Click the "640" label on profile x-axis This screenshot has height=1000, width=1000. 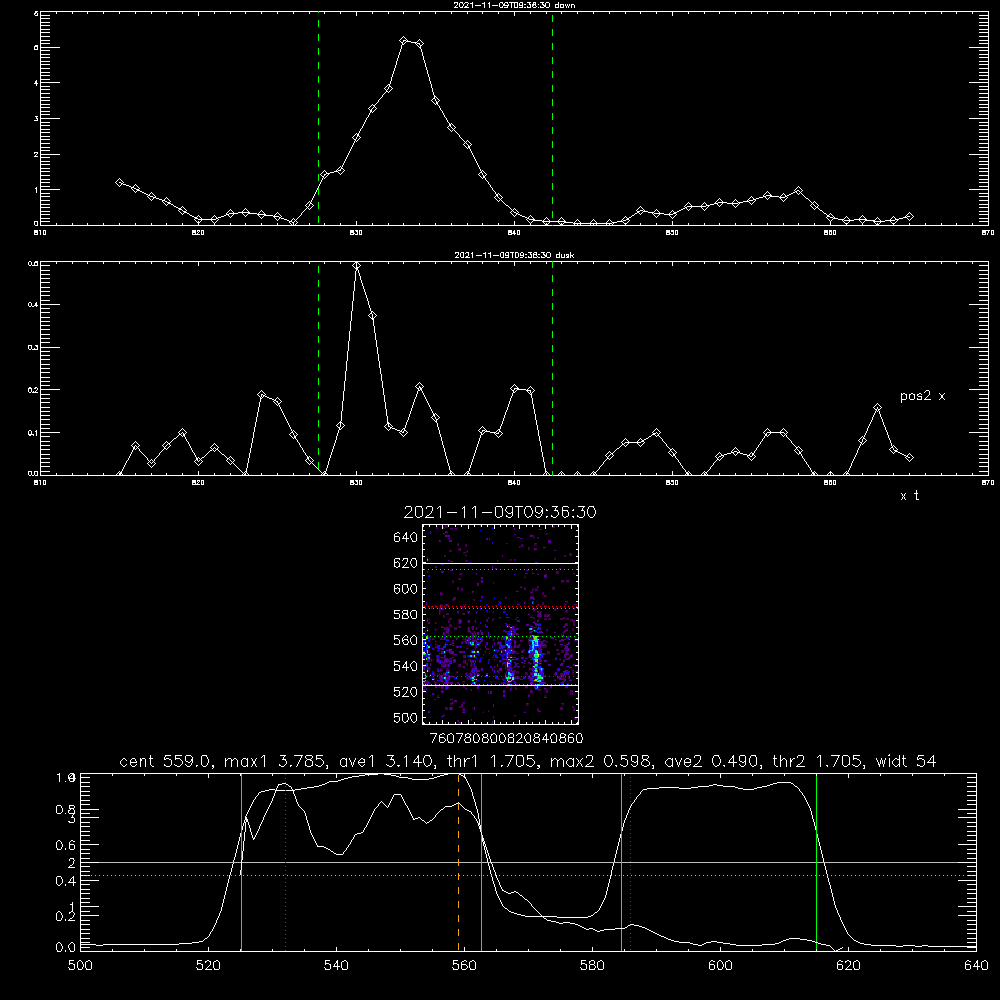tap(976, 966)
